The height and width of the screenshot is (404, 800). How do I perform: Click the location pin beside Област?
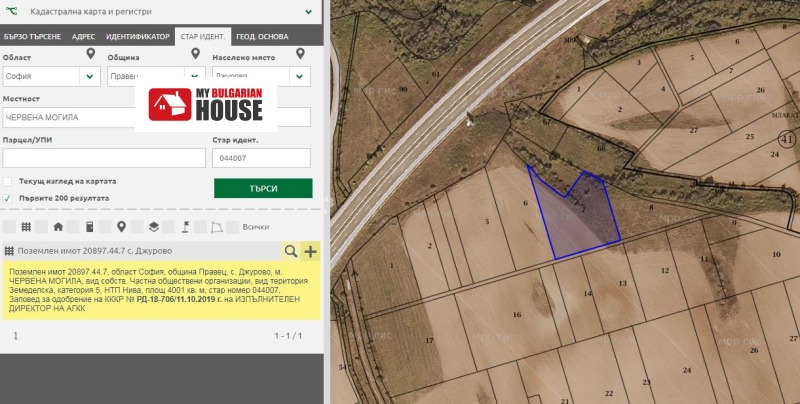[91, 55]
